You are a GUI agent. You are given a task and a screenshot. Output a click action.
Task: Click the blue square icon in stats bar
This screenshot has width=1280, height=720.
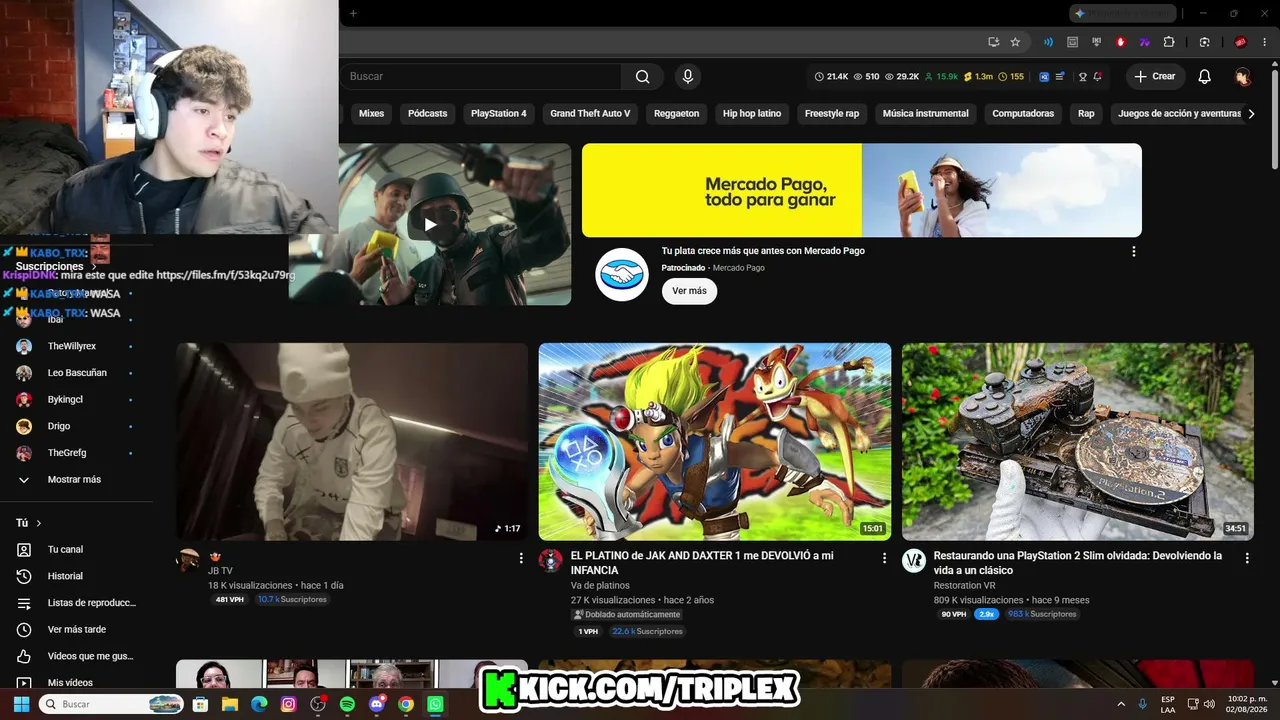pyautogui.click(x=1045, y=76)
